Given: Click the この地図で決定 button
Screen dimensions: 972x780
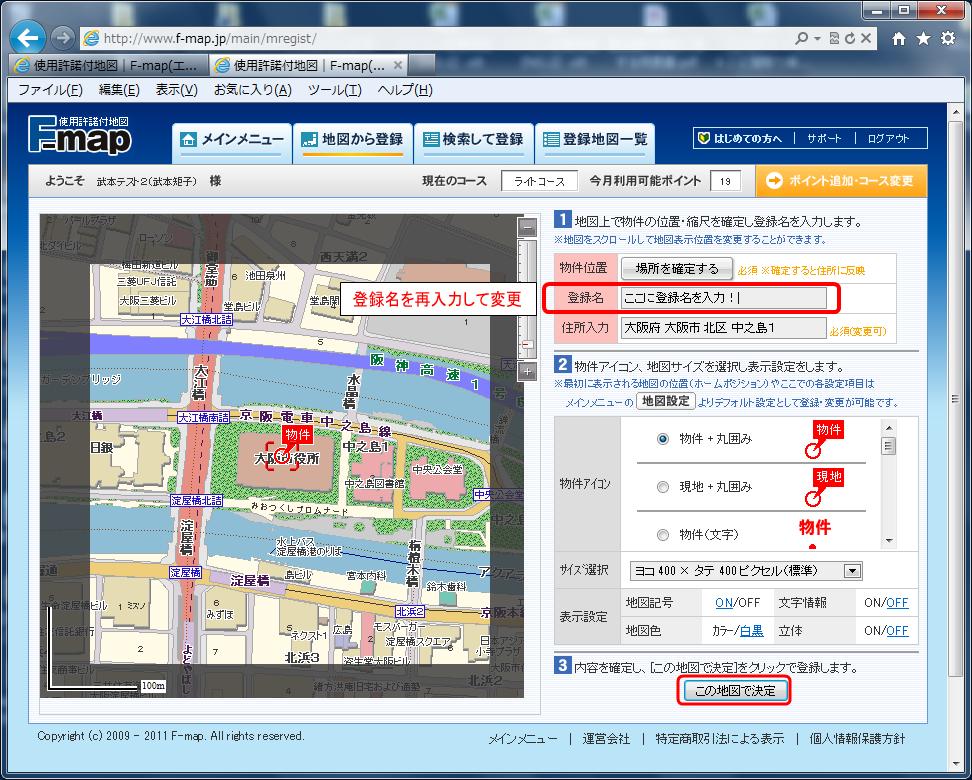Looking at the screenshot, I should pyautogui.click(x=734, y=690).
